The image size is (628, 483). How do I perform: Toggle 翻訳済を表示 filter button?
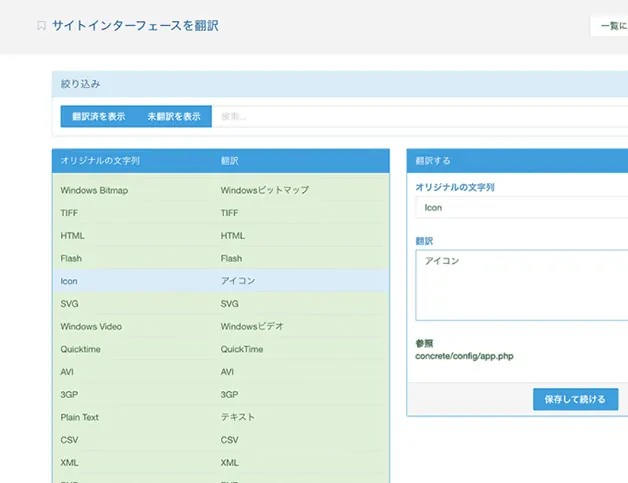pyautogui.click(x=99, y=117)
